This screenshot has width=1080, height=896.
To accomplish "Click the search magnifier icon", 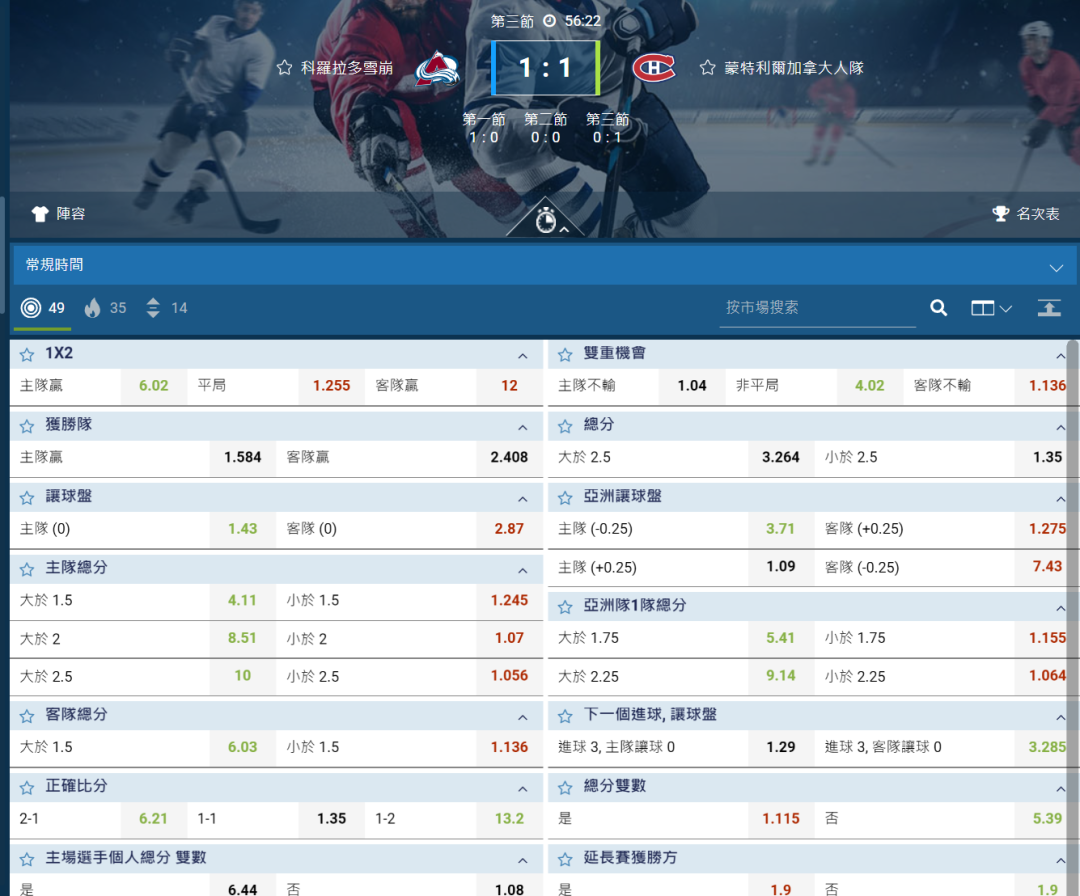I will tap(938, 308).
